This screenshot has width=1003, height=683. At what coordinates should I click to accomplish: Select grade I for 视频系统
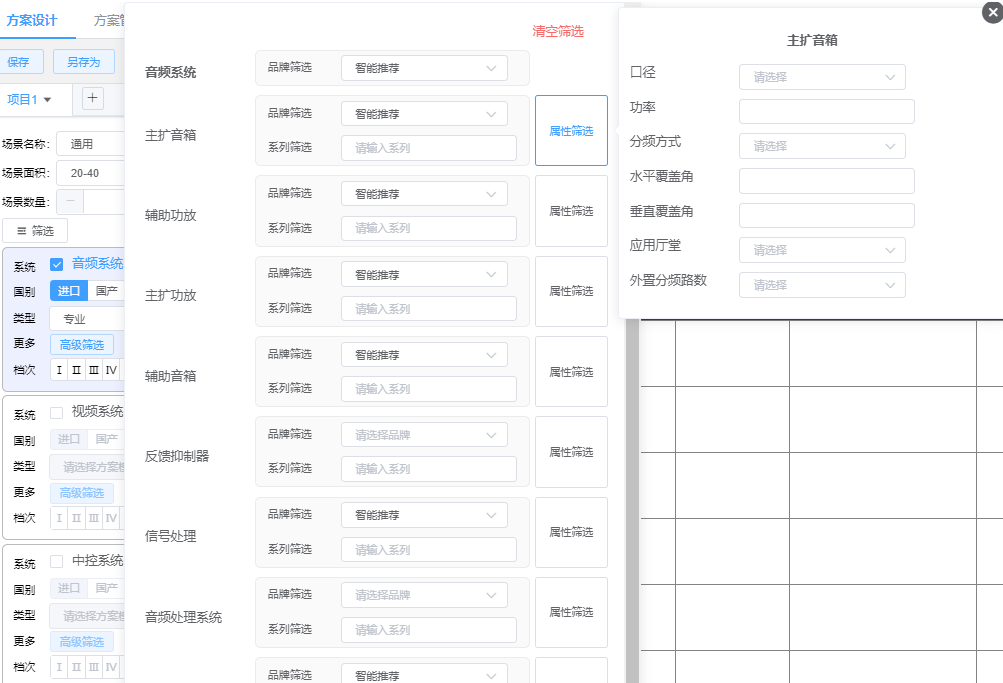click(58, 518)
